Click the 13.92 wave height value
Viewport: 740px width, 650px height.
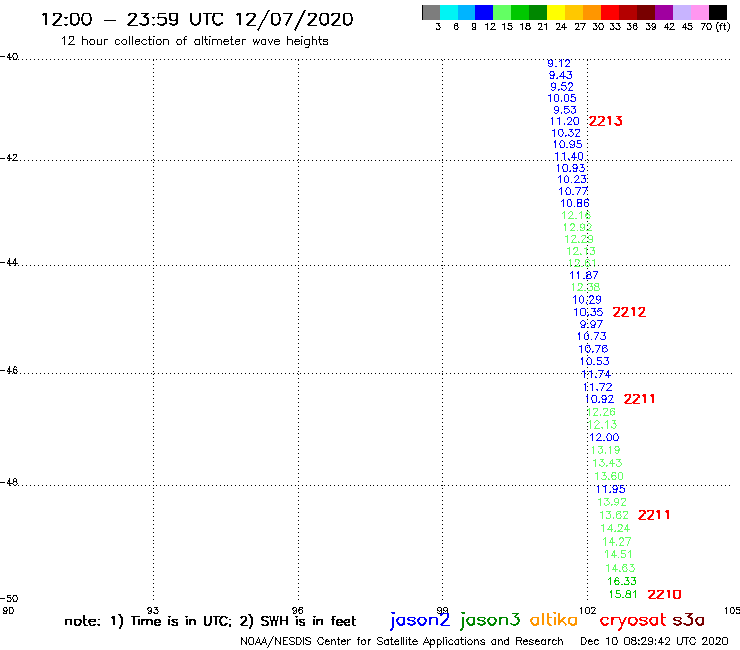coord(612,502)
